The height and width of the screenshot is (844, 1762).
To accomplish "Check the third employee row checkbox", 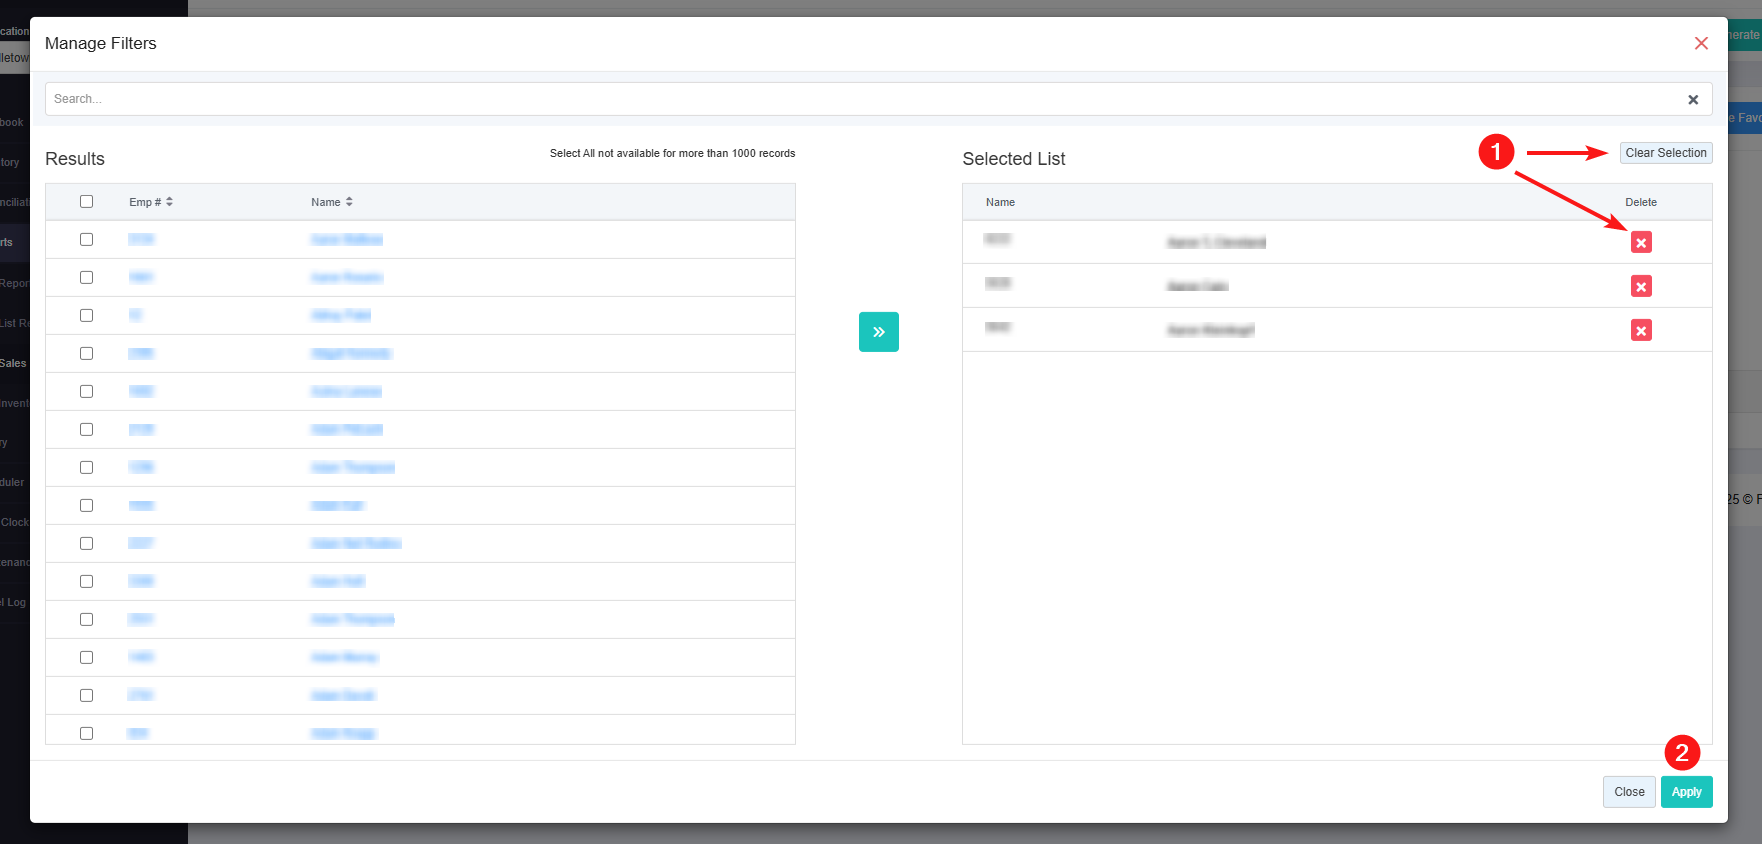I will [x=86, y=316].
